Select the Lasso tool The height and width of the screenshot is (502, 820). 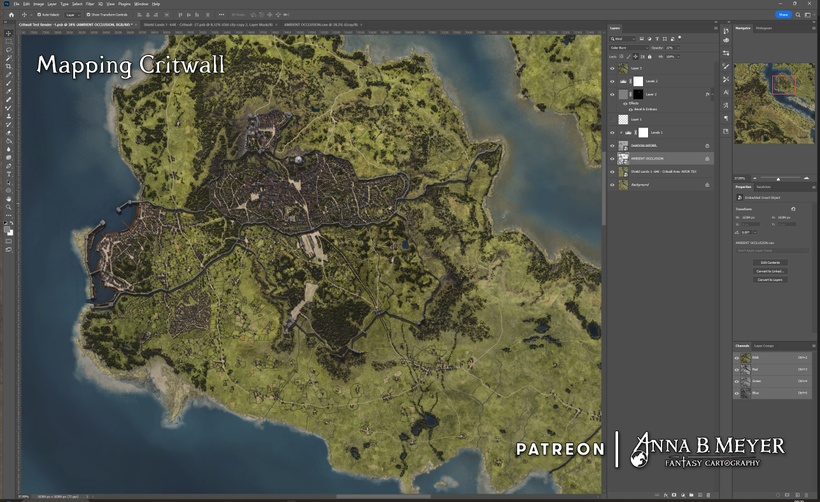8,50
